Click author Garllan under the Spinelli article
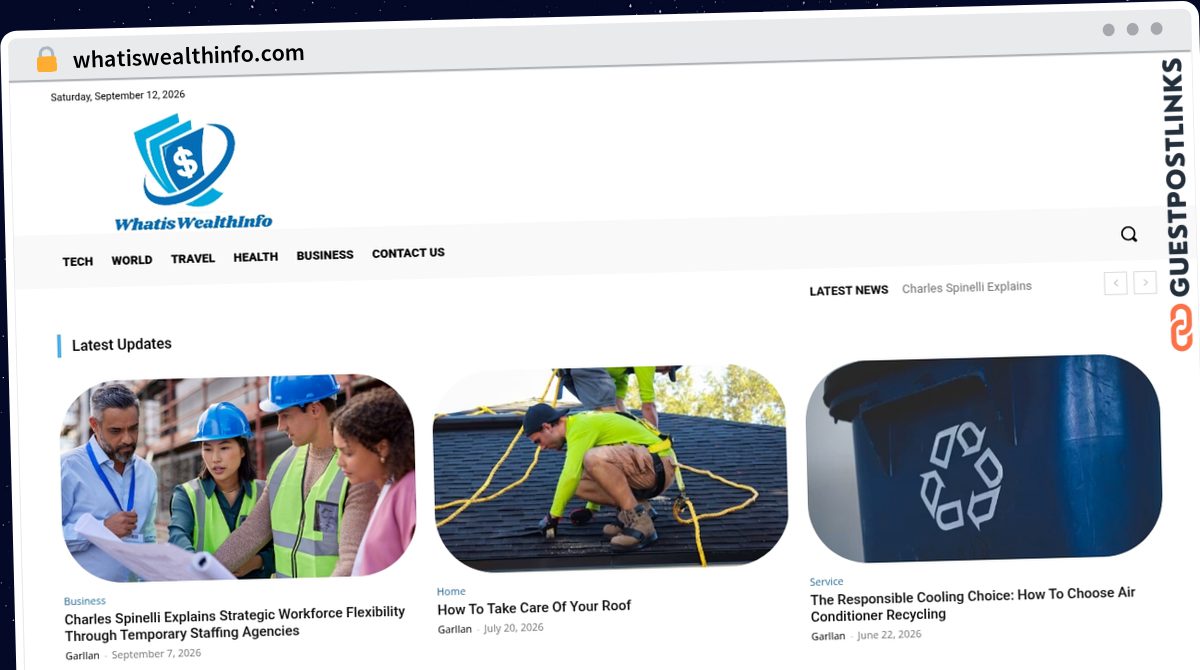 82,655
